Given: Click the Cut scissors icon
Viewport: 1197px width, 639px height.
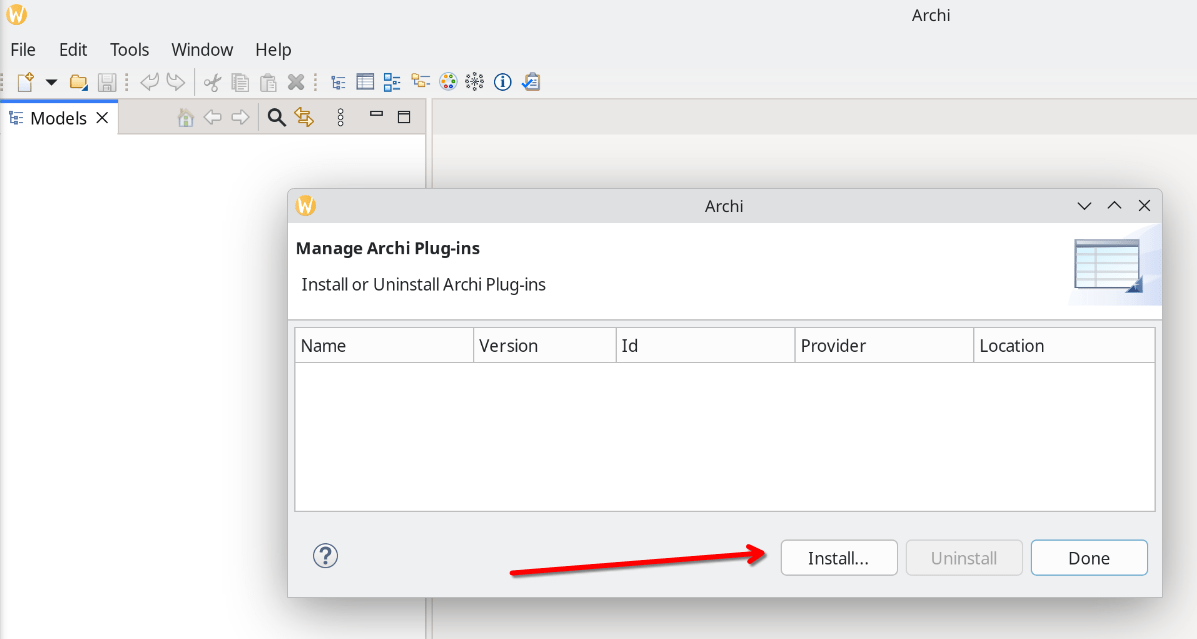Looking at the screenshot, I should pyautogui.click(x=212, y=82).
